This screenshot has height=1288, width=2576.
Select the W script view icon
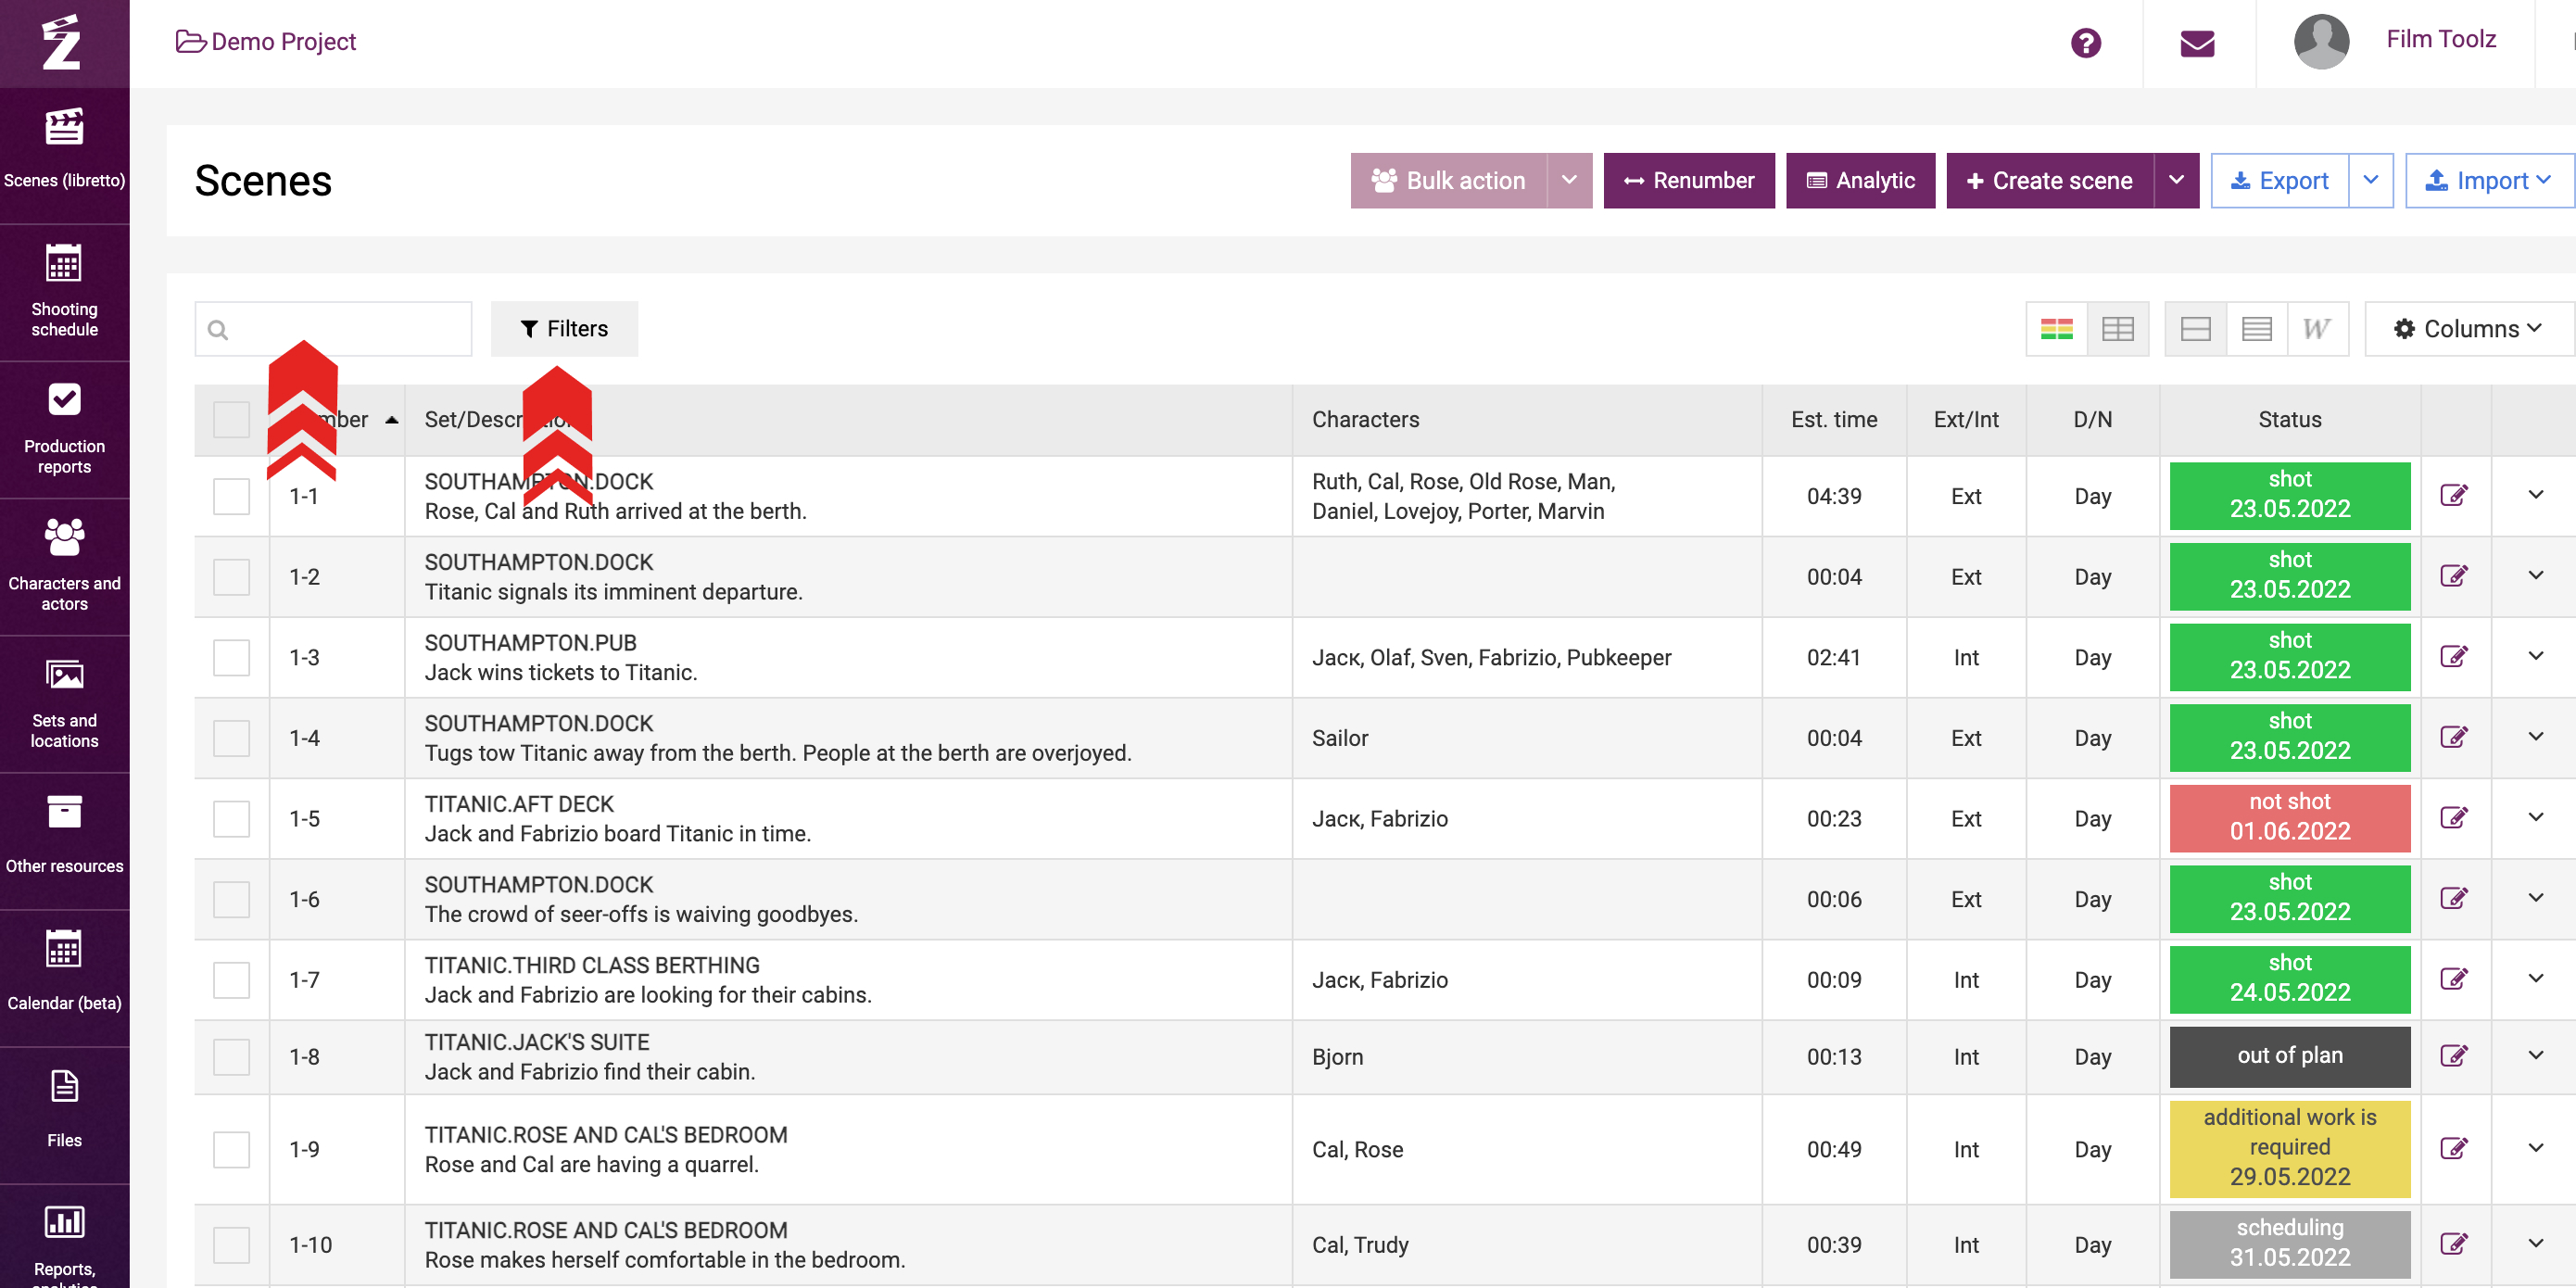[x=2317, y=329]
